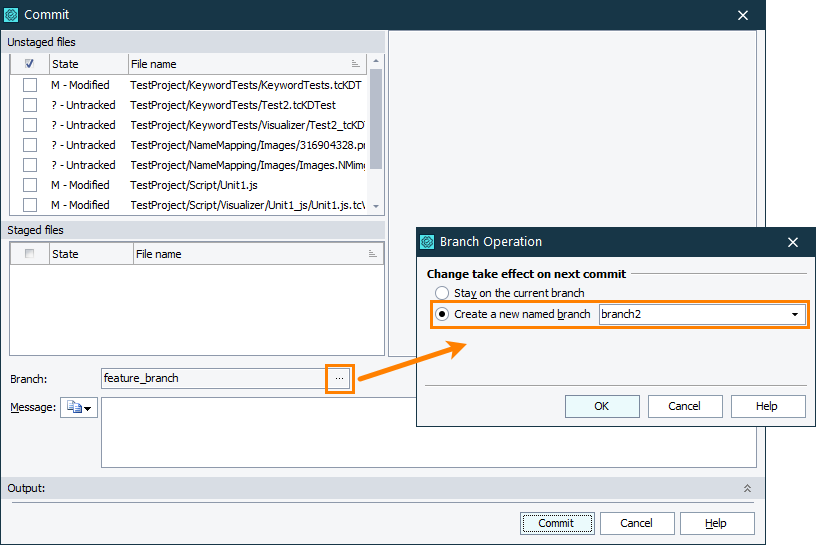This screenshot has height=545, width=816.
Task: Open the message template dropdown arrow
Action: (88, 409)
